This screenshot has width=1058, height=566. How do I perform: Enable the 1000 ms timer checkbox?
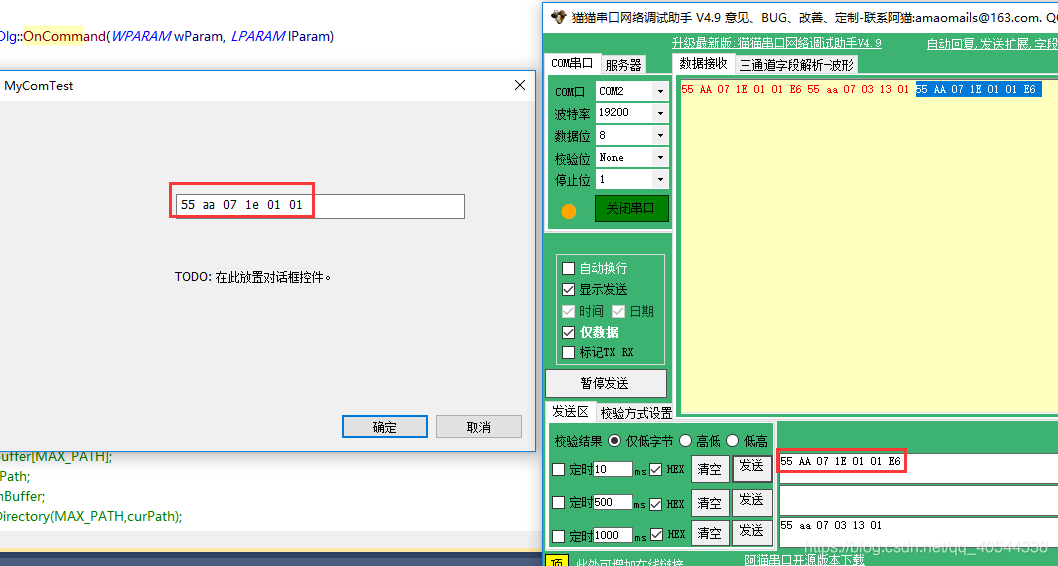pyautogui.click(x=558, y=536)
